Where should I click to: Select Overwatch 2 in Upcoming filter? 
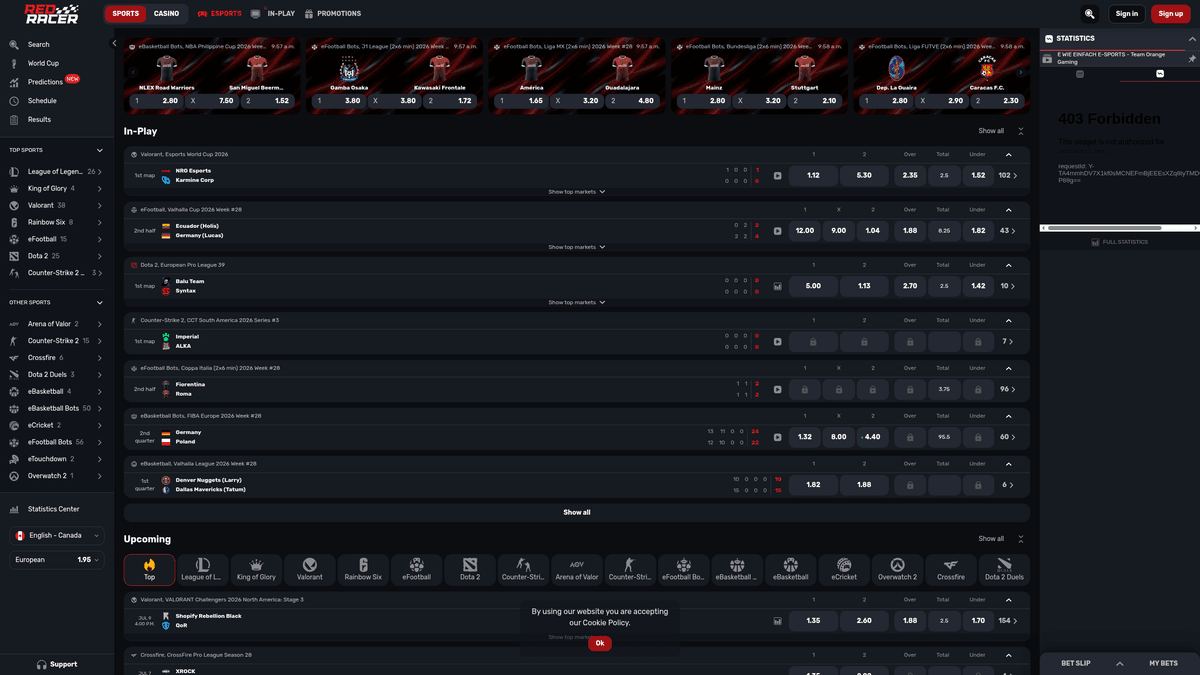pos(897,570)
